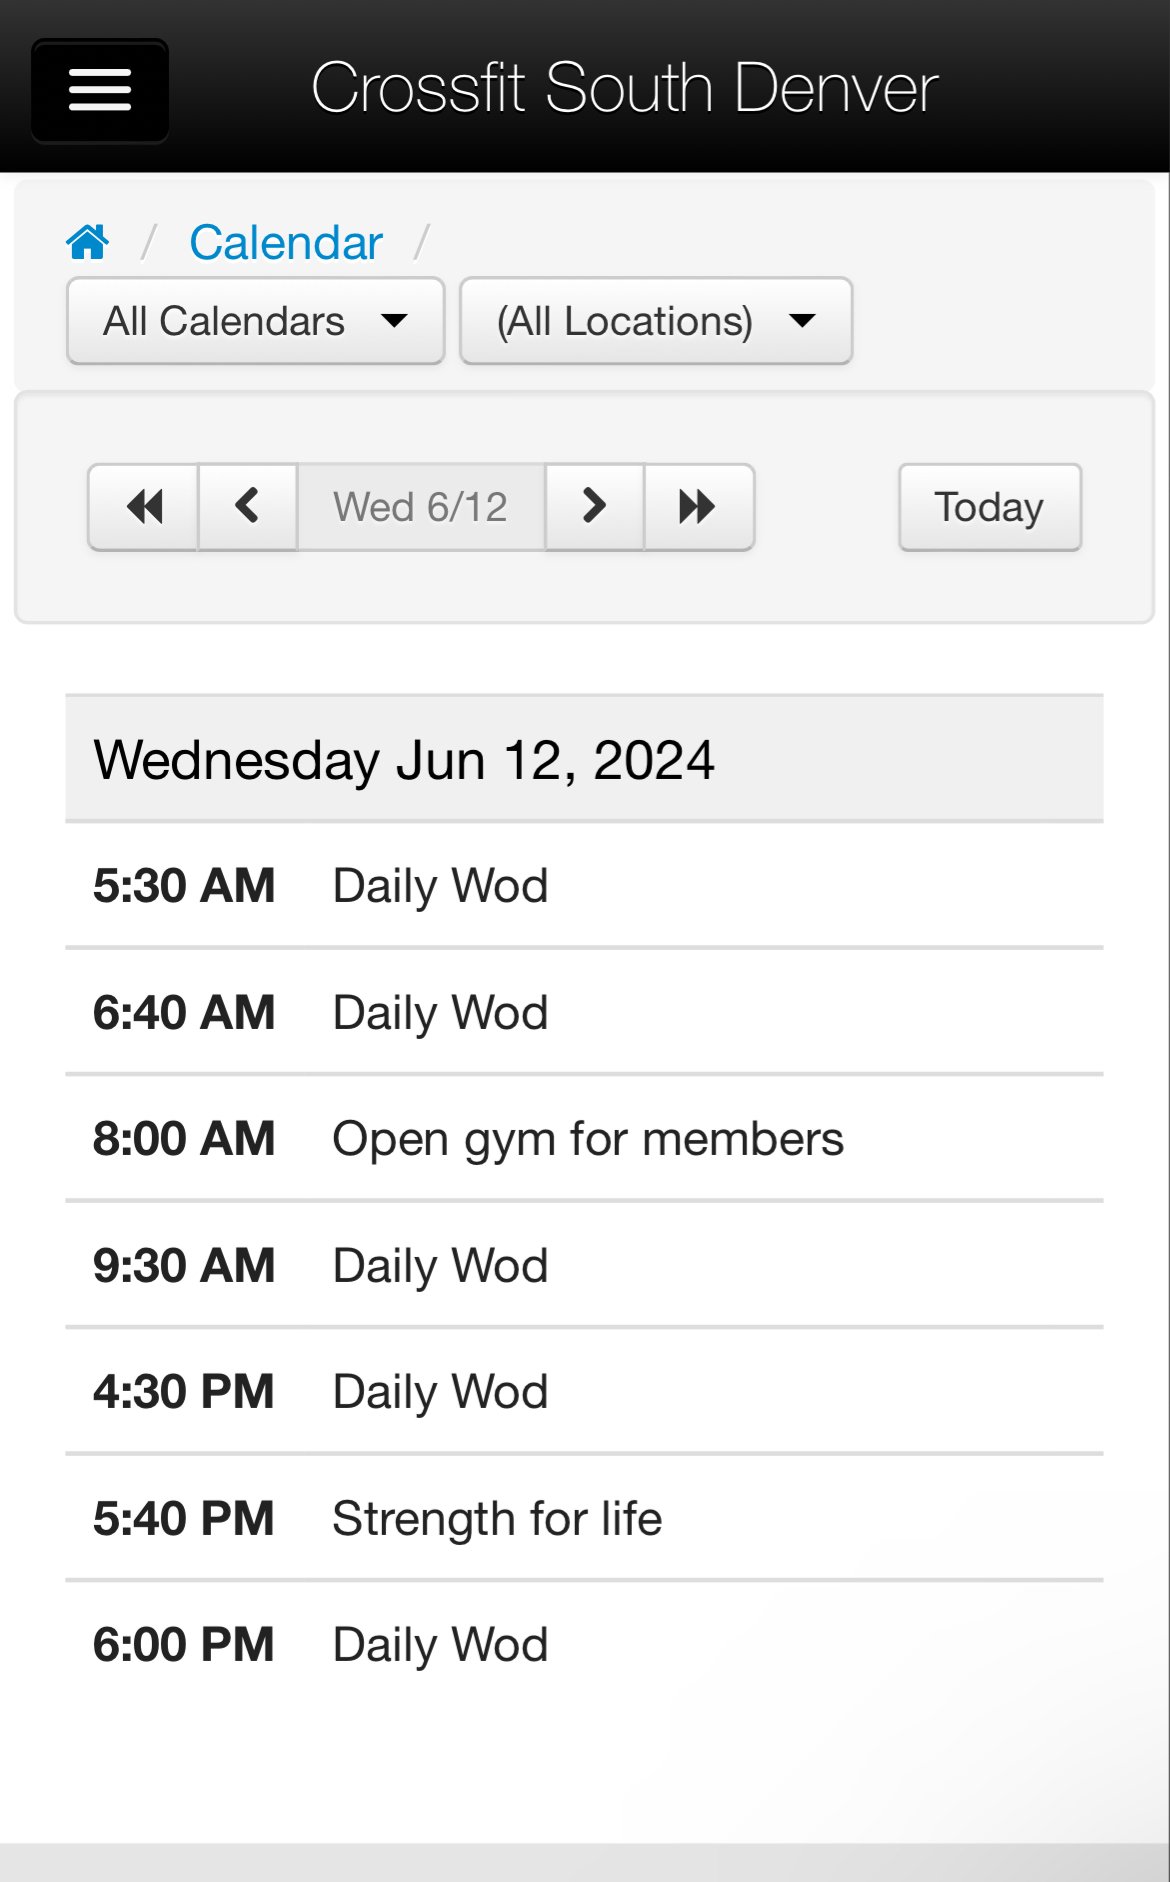Open the 8:00 AM Open gym for members
This screenshot has width=1170, height=1882.
coord(587,1139)
